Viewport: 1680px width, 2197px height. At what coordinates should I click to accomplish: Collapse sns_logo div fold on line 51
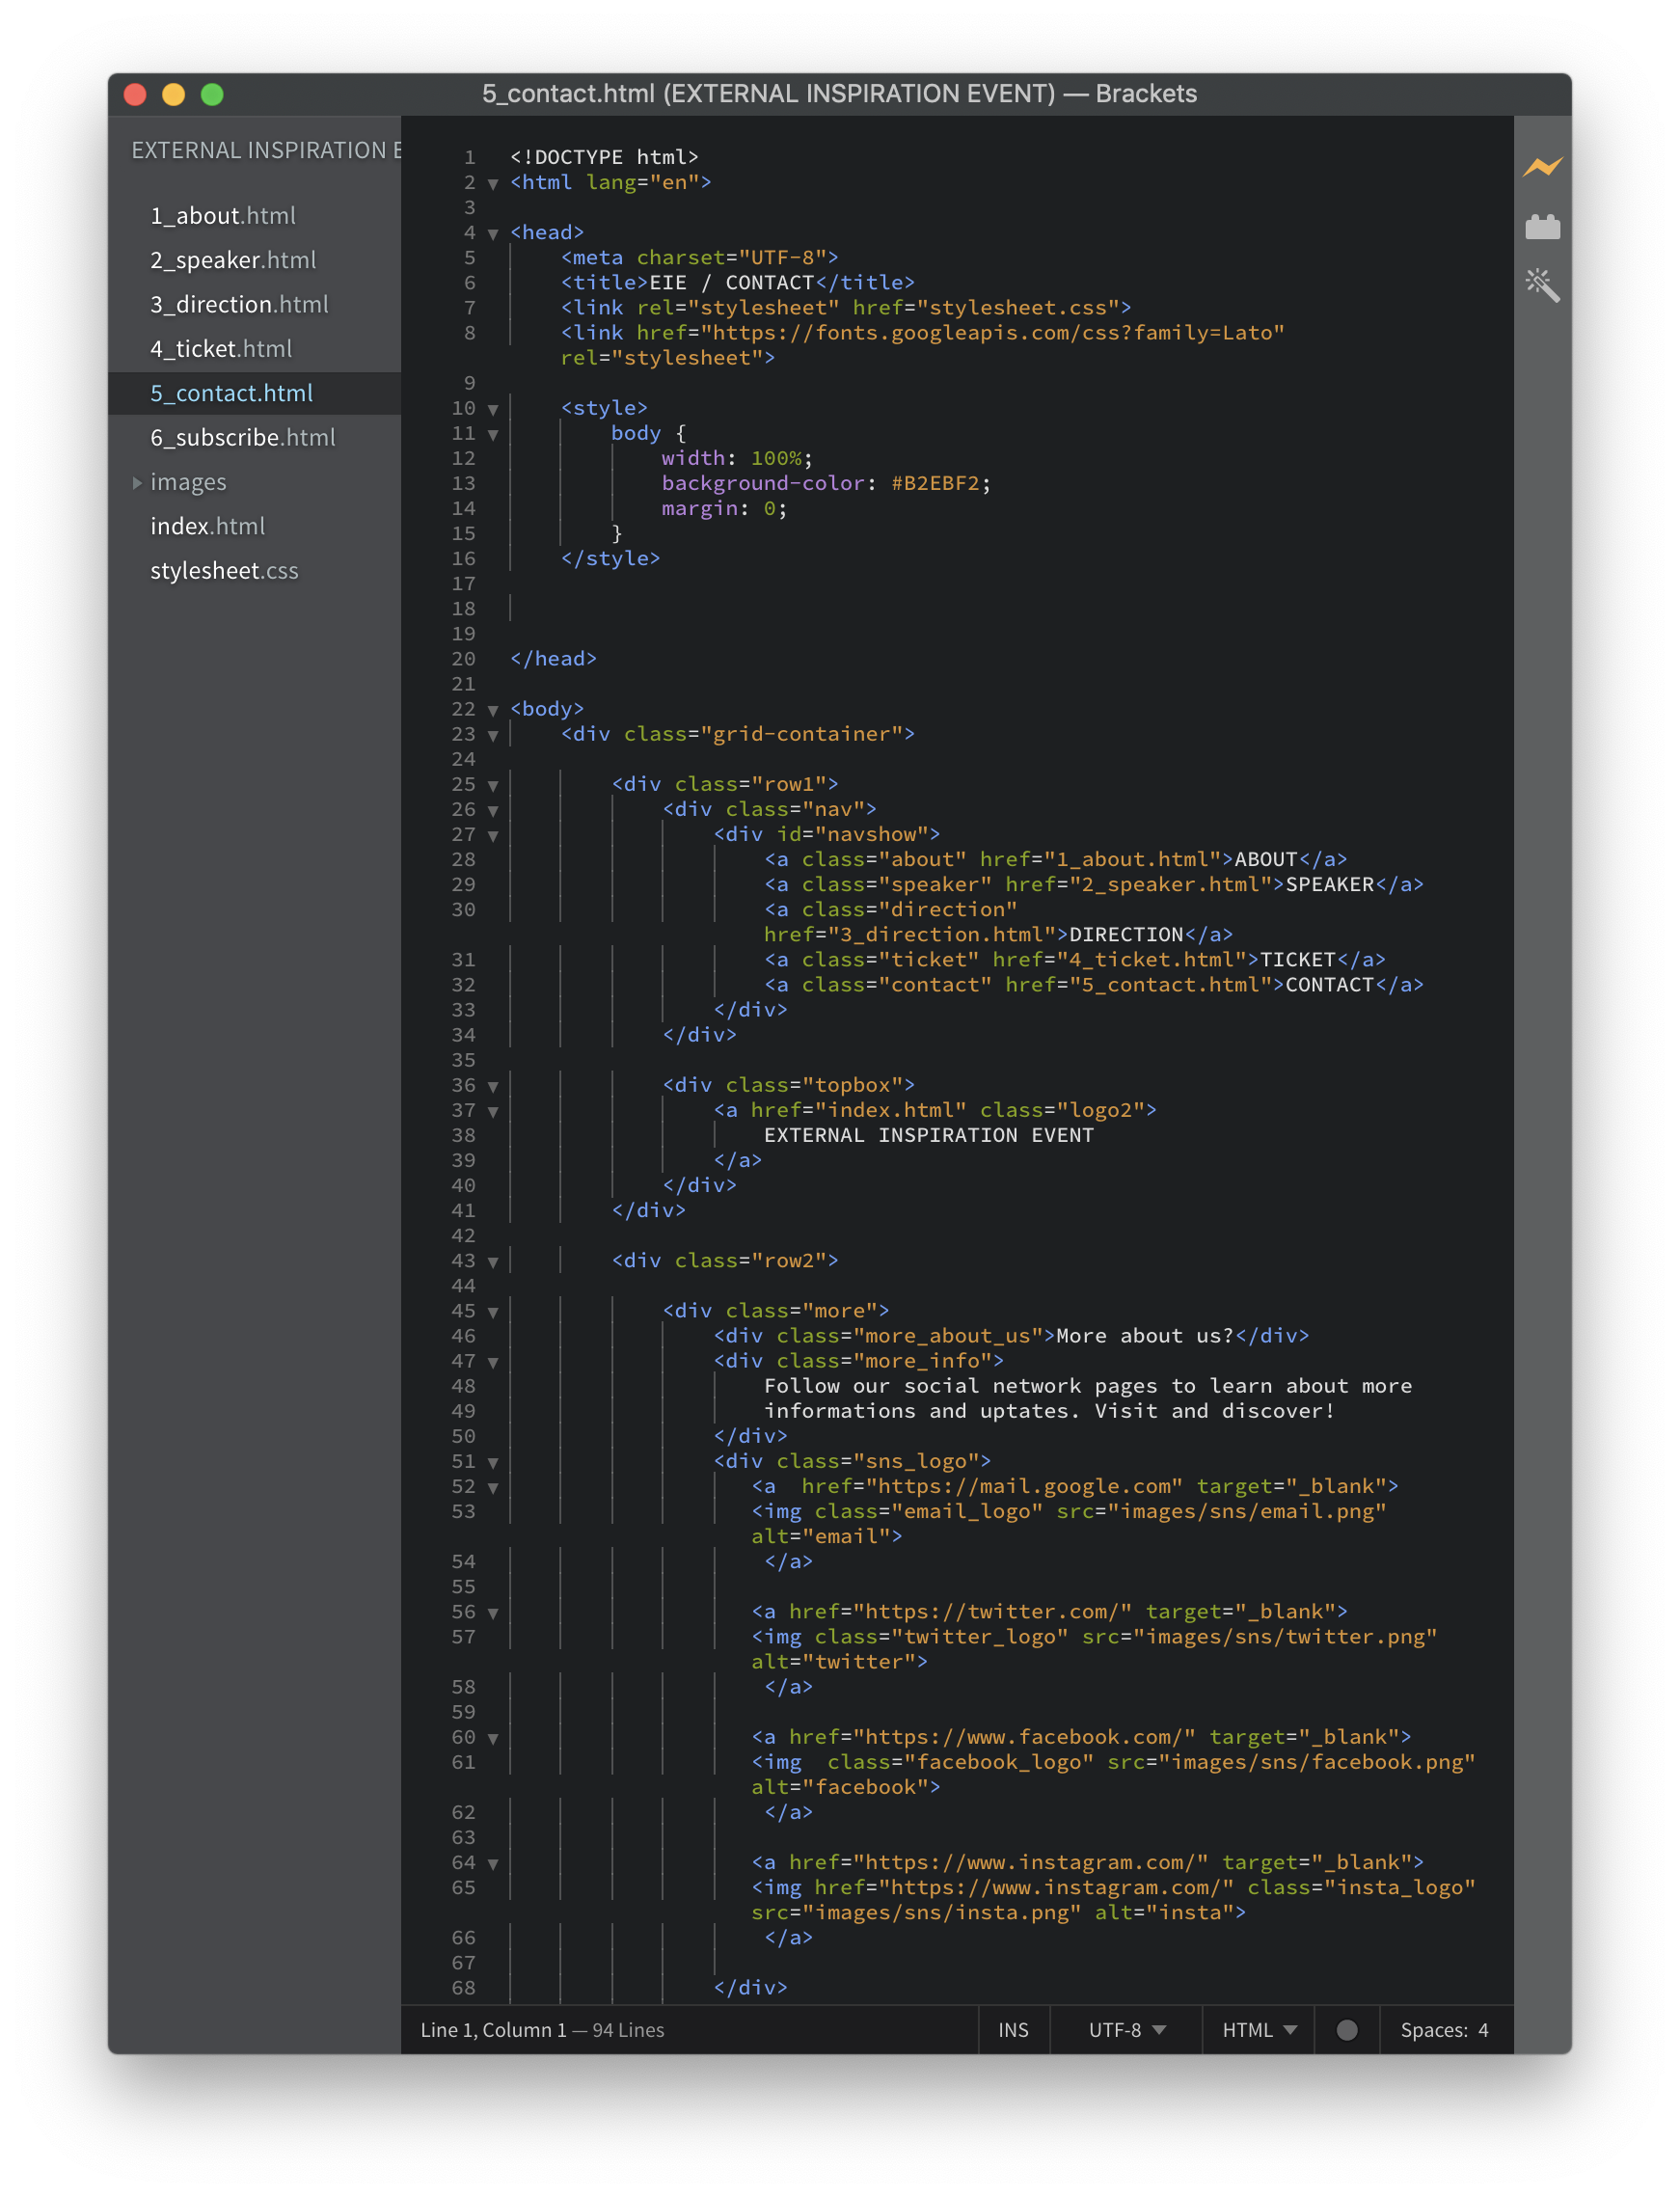(492, 1462)
